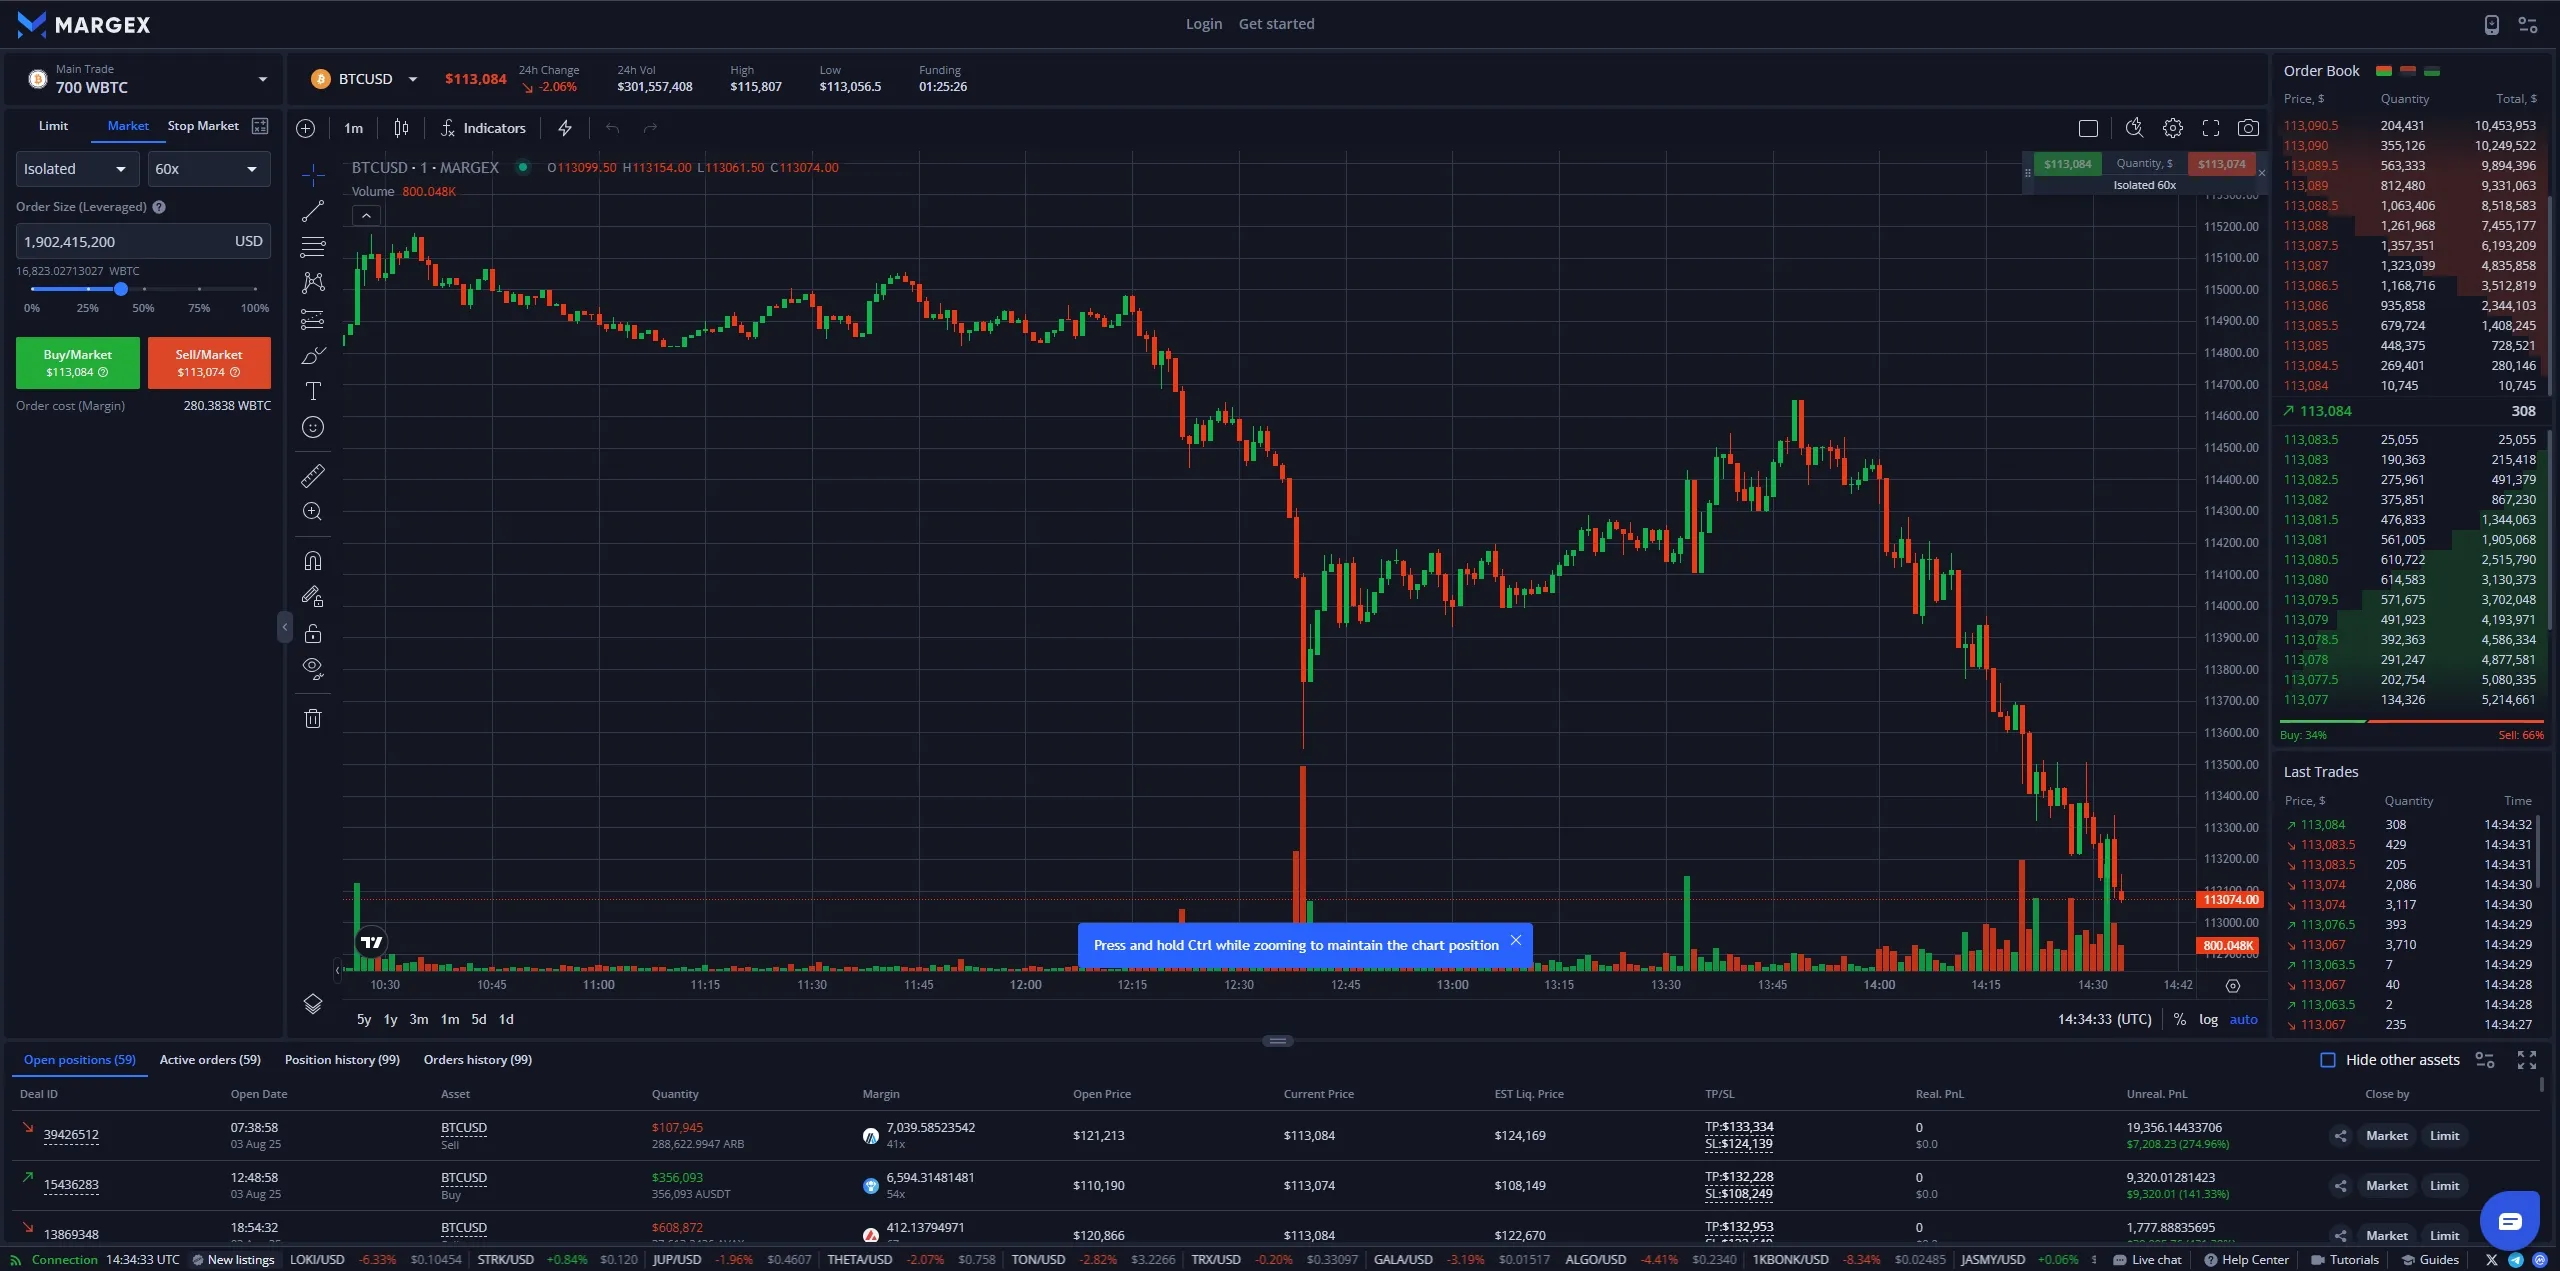This screenshot has width=2560, height=1271.
Task: Click the Get started link
Action: tap(1276, 24)
